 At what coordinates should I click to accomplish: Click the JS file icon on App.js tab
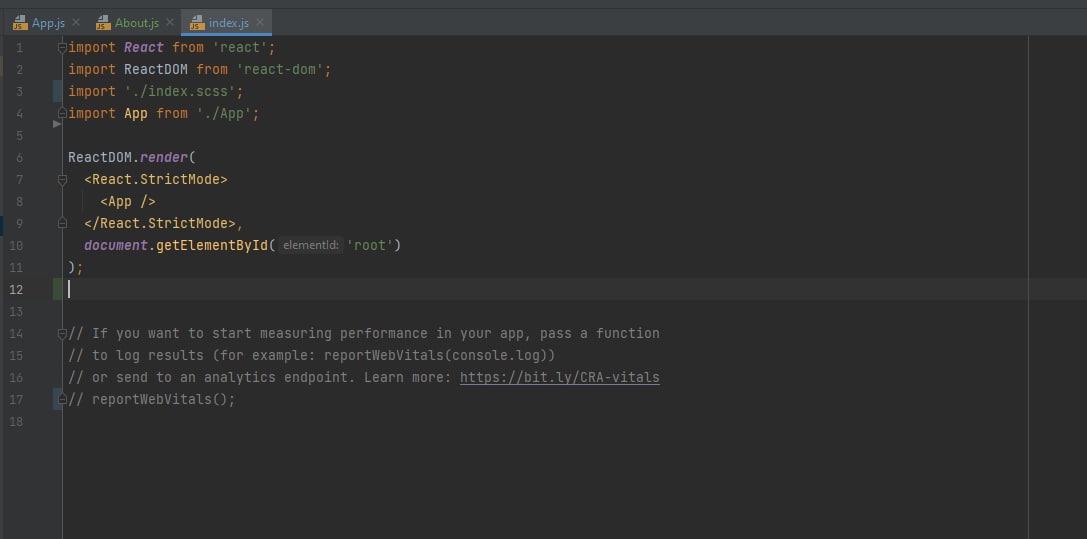point(20,23)
